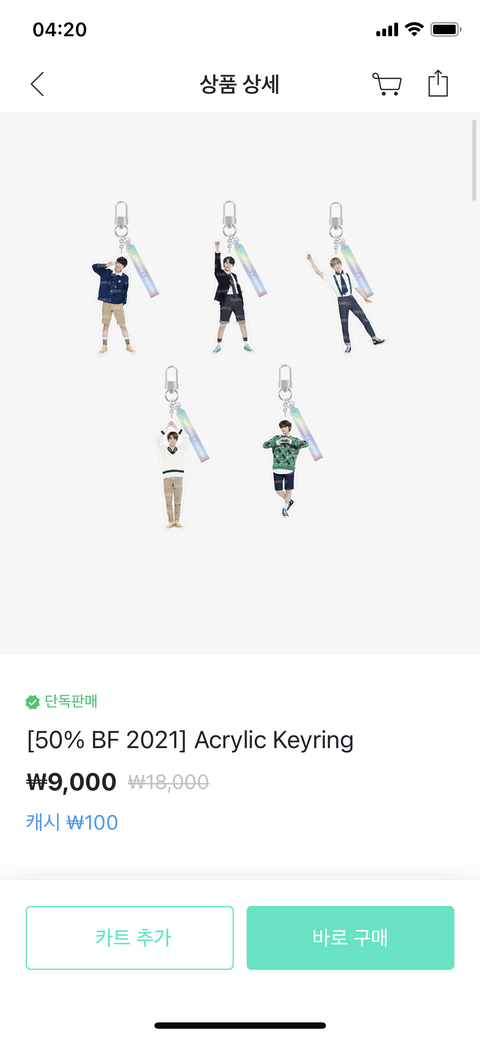Click 바로 구매 button

[x=350, y=938]
